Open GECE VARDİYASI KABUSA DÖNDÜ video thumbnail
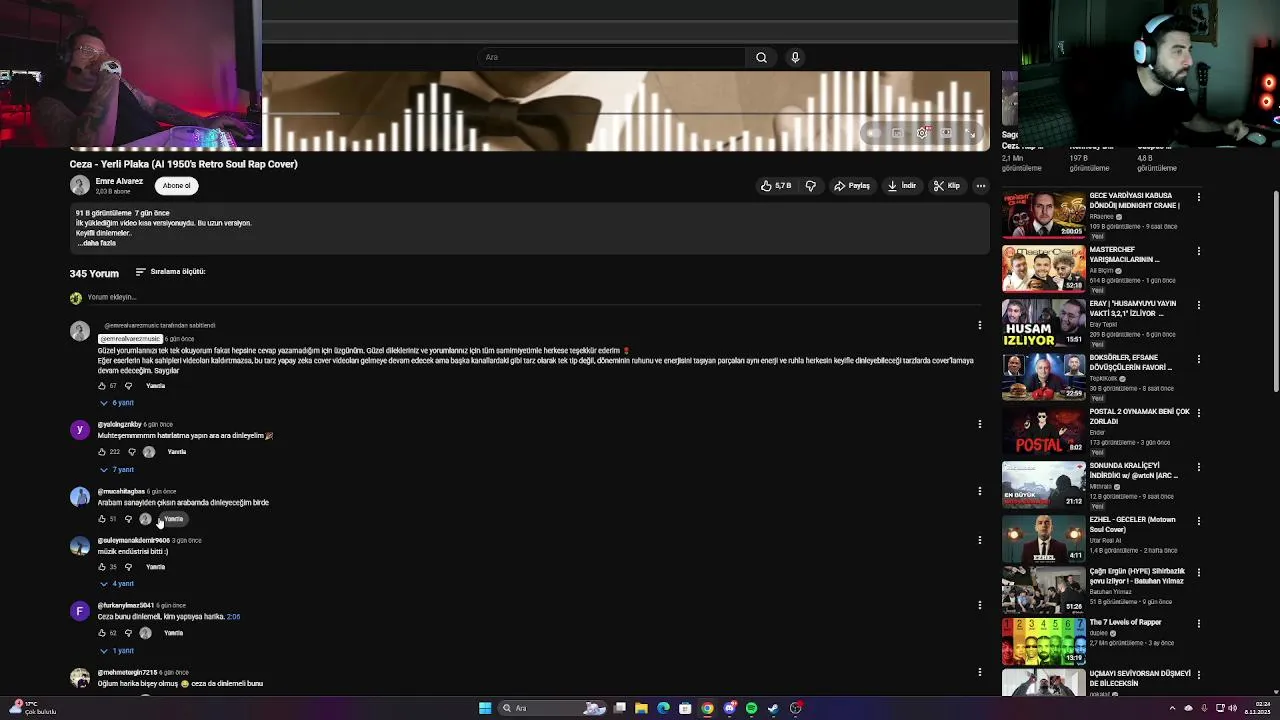 point(1044,215)
